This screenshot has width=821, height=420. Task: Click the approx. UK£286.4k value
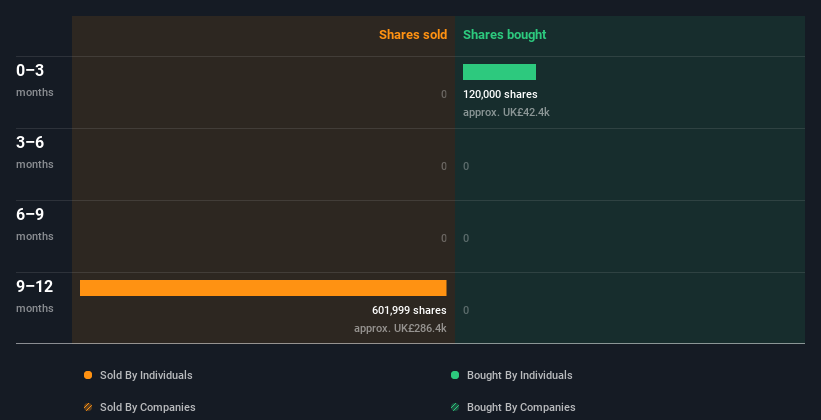coord(401,328)
